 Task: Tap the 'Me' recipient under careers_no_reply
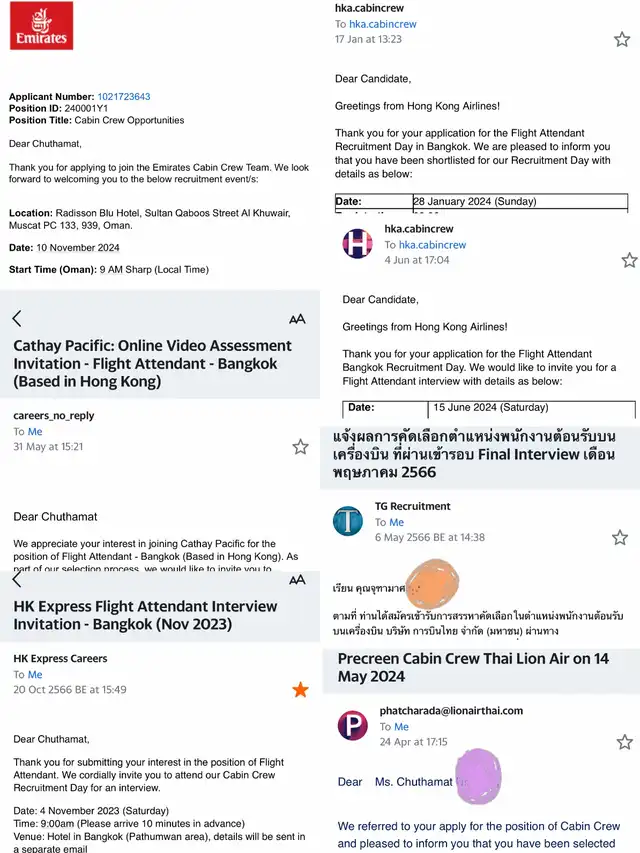(35, 432)
